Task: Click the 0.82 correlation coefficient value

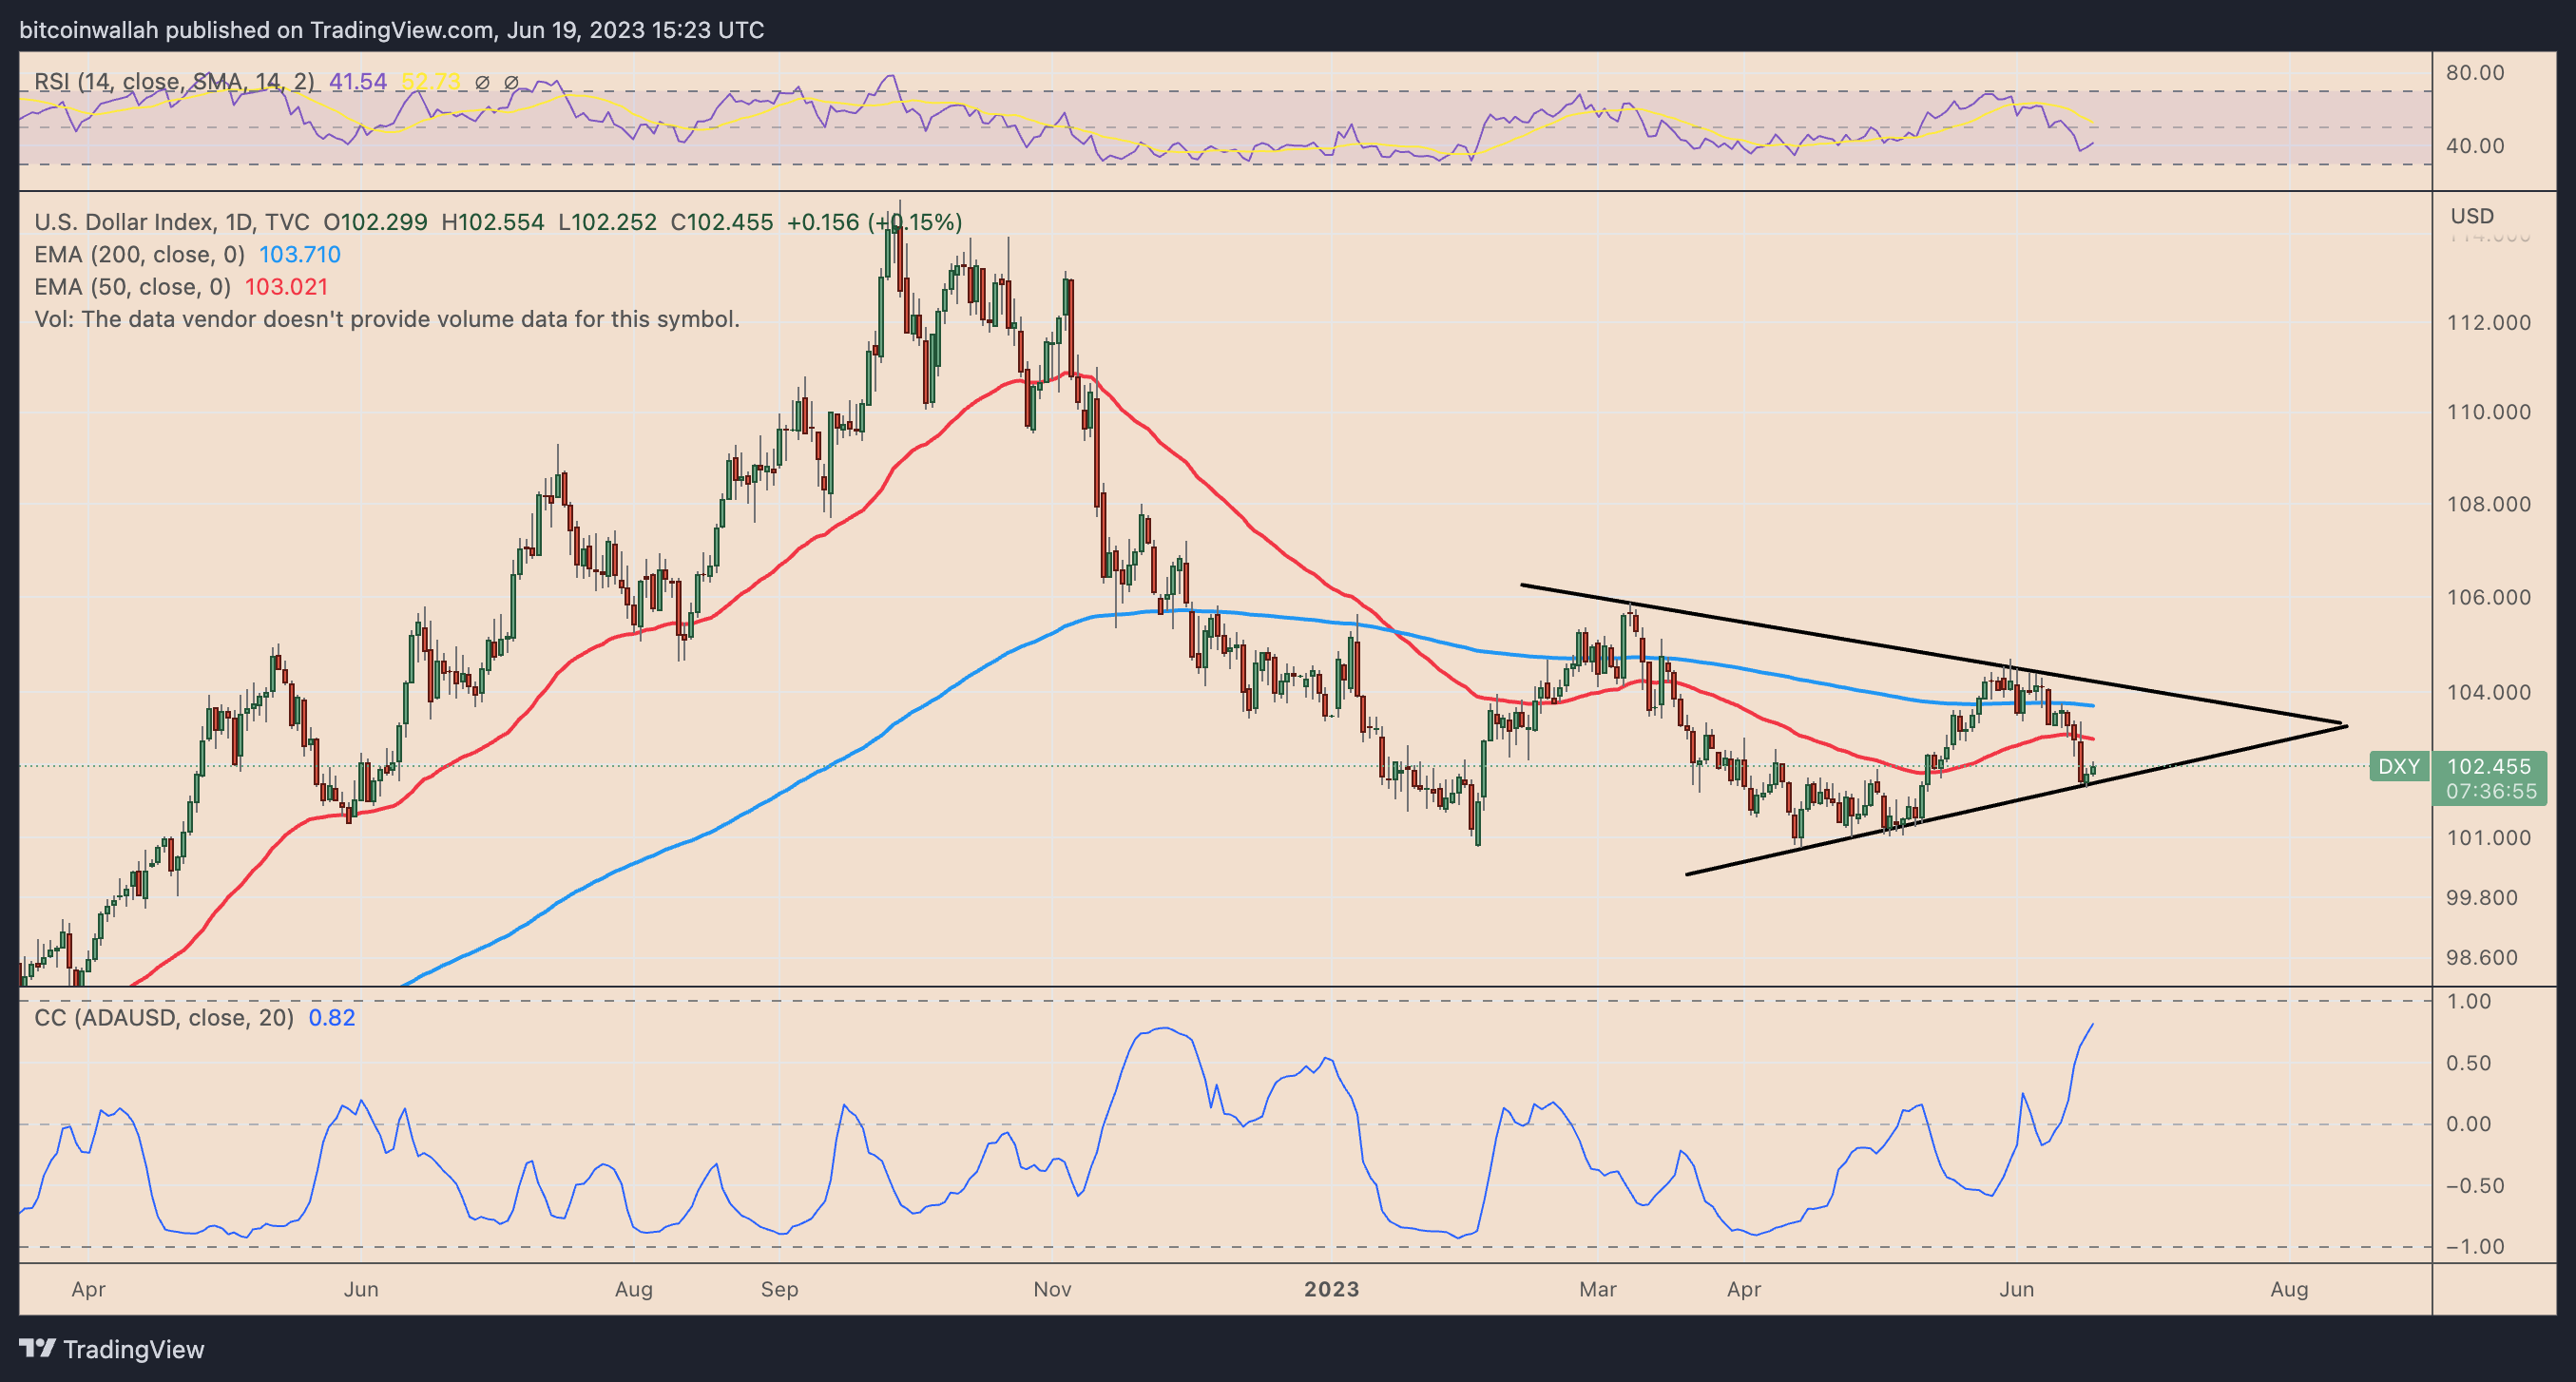Action: 331,1018
